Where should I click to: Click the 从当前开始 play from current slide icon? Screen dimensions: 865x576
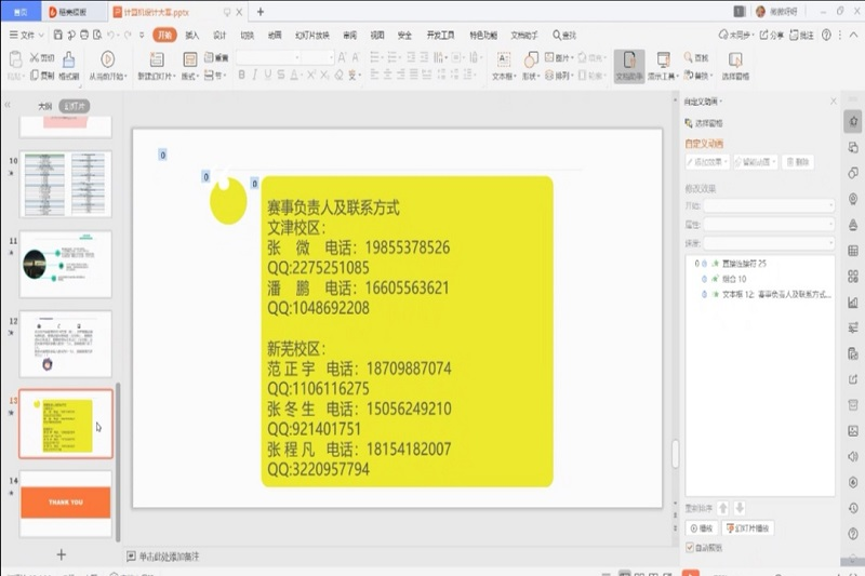[106, 58]
